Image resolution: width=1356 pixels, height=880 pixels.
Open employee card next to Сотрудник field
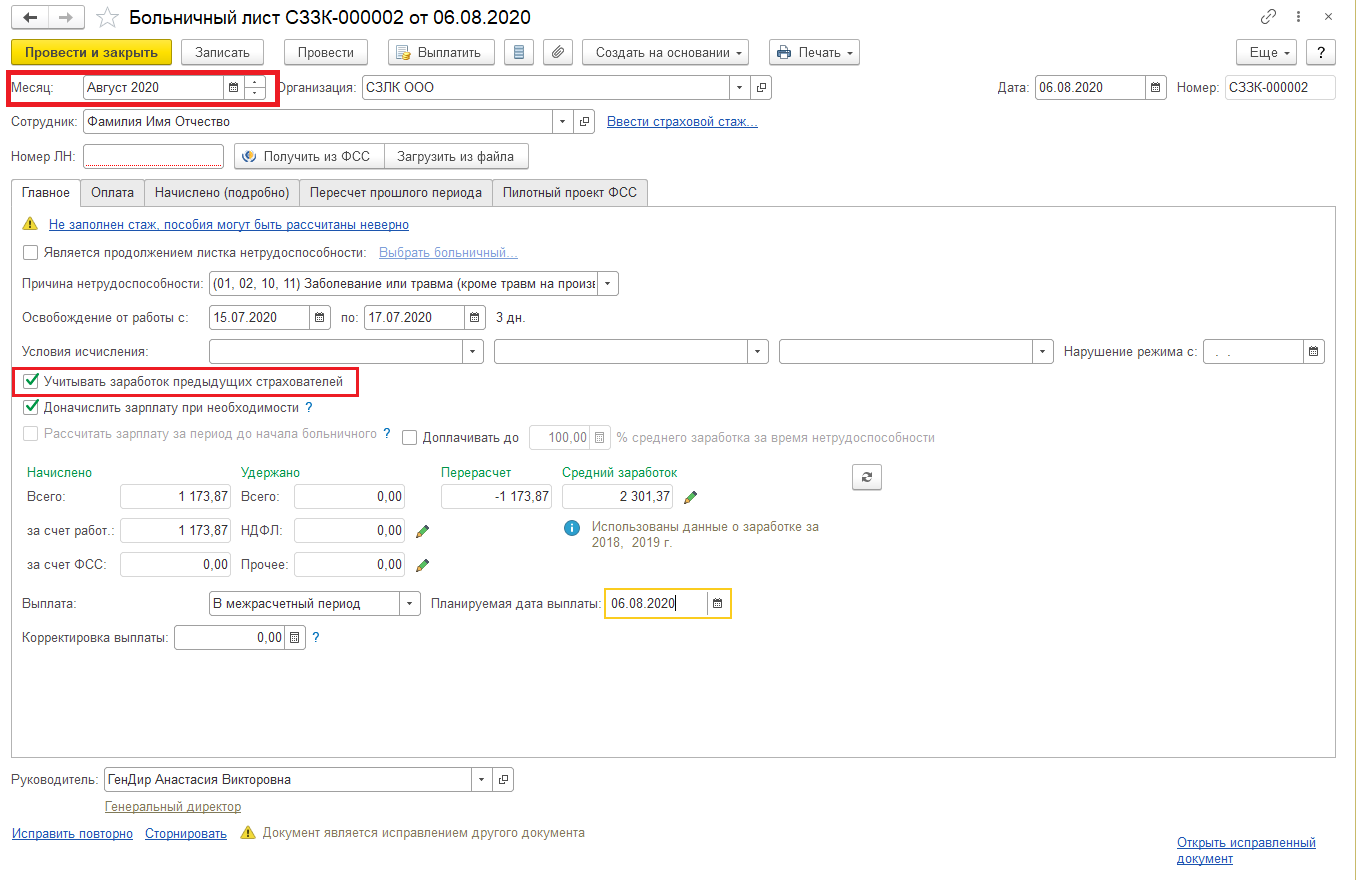pos(586,122)
